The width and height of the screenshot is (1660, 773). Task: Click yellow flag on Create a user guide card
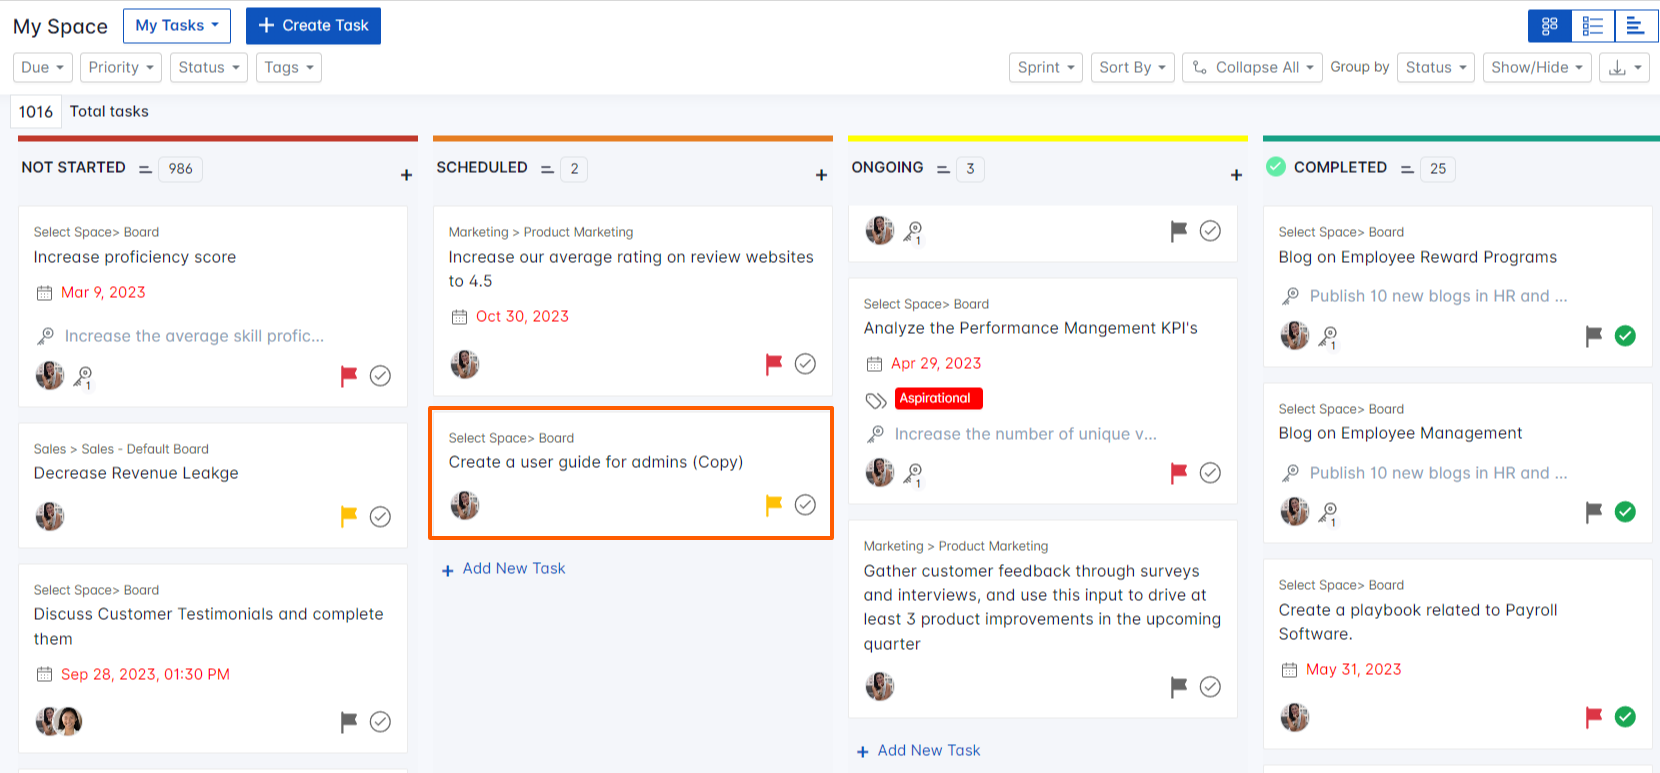point(773,505)
